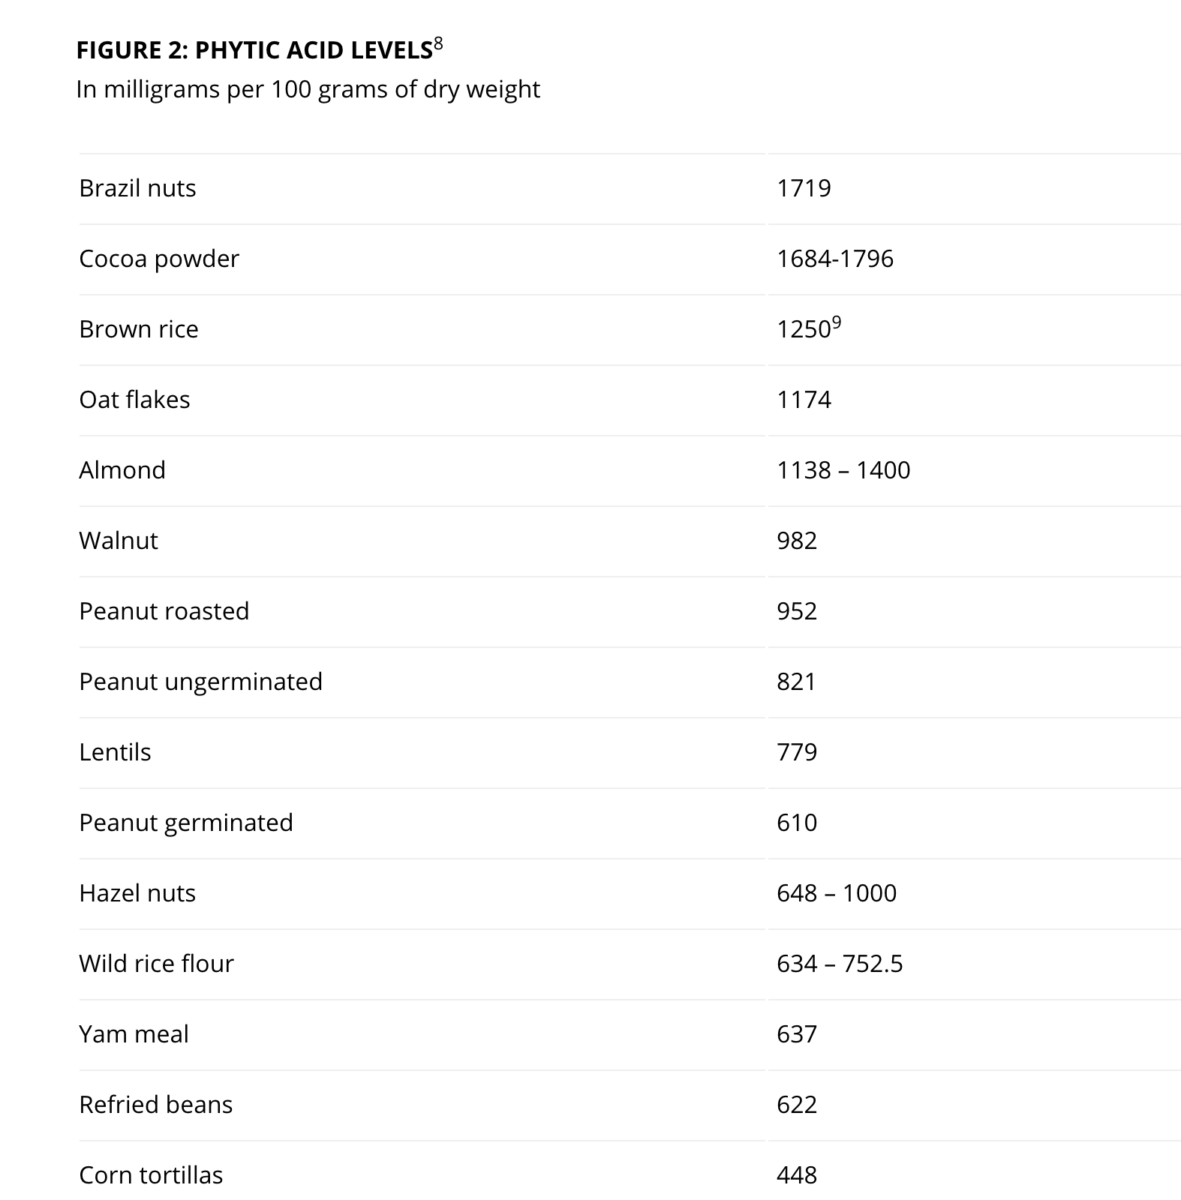Select the Corn tortillas row label
Viewport: 1181px width, 1200px height.
[x=151, y=1175]
